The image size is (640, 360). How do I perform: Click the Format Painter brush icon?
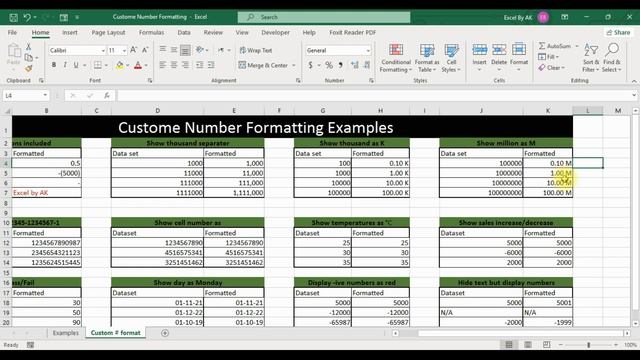[x=29, y=68]
